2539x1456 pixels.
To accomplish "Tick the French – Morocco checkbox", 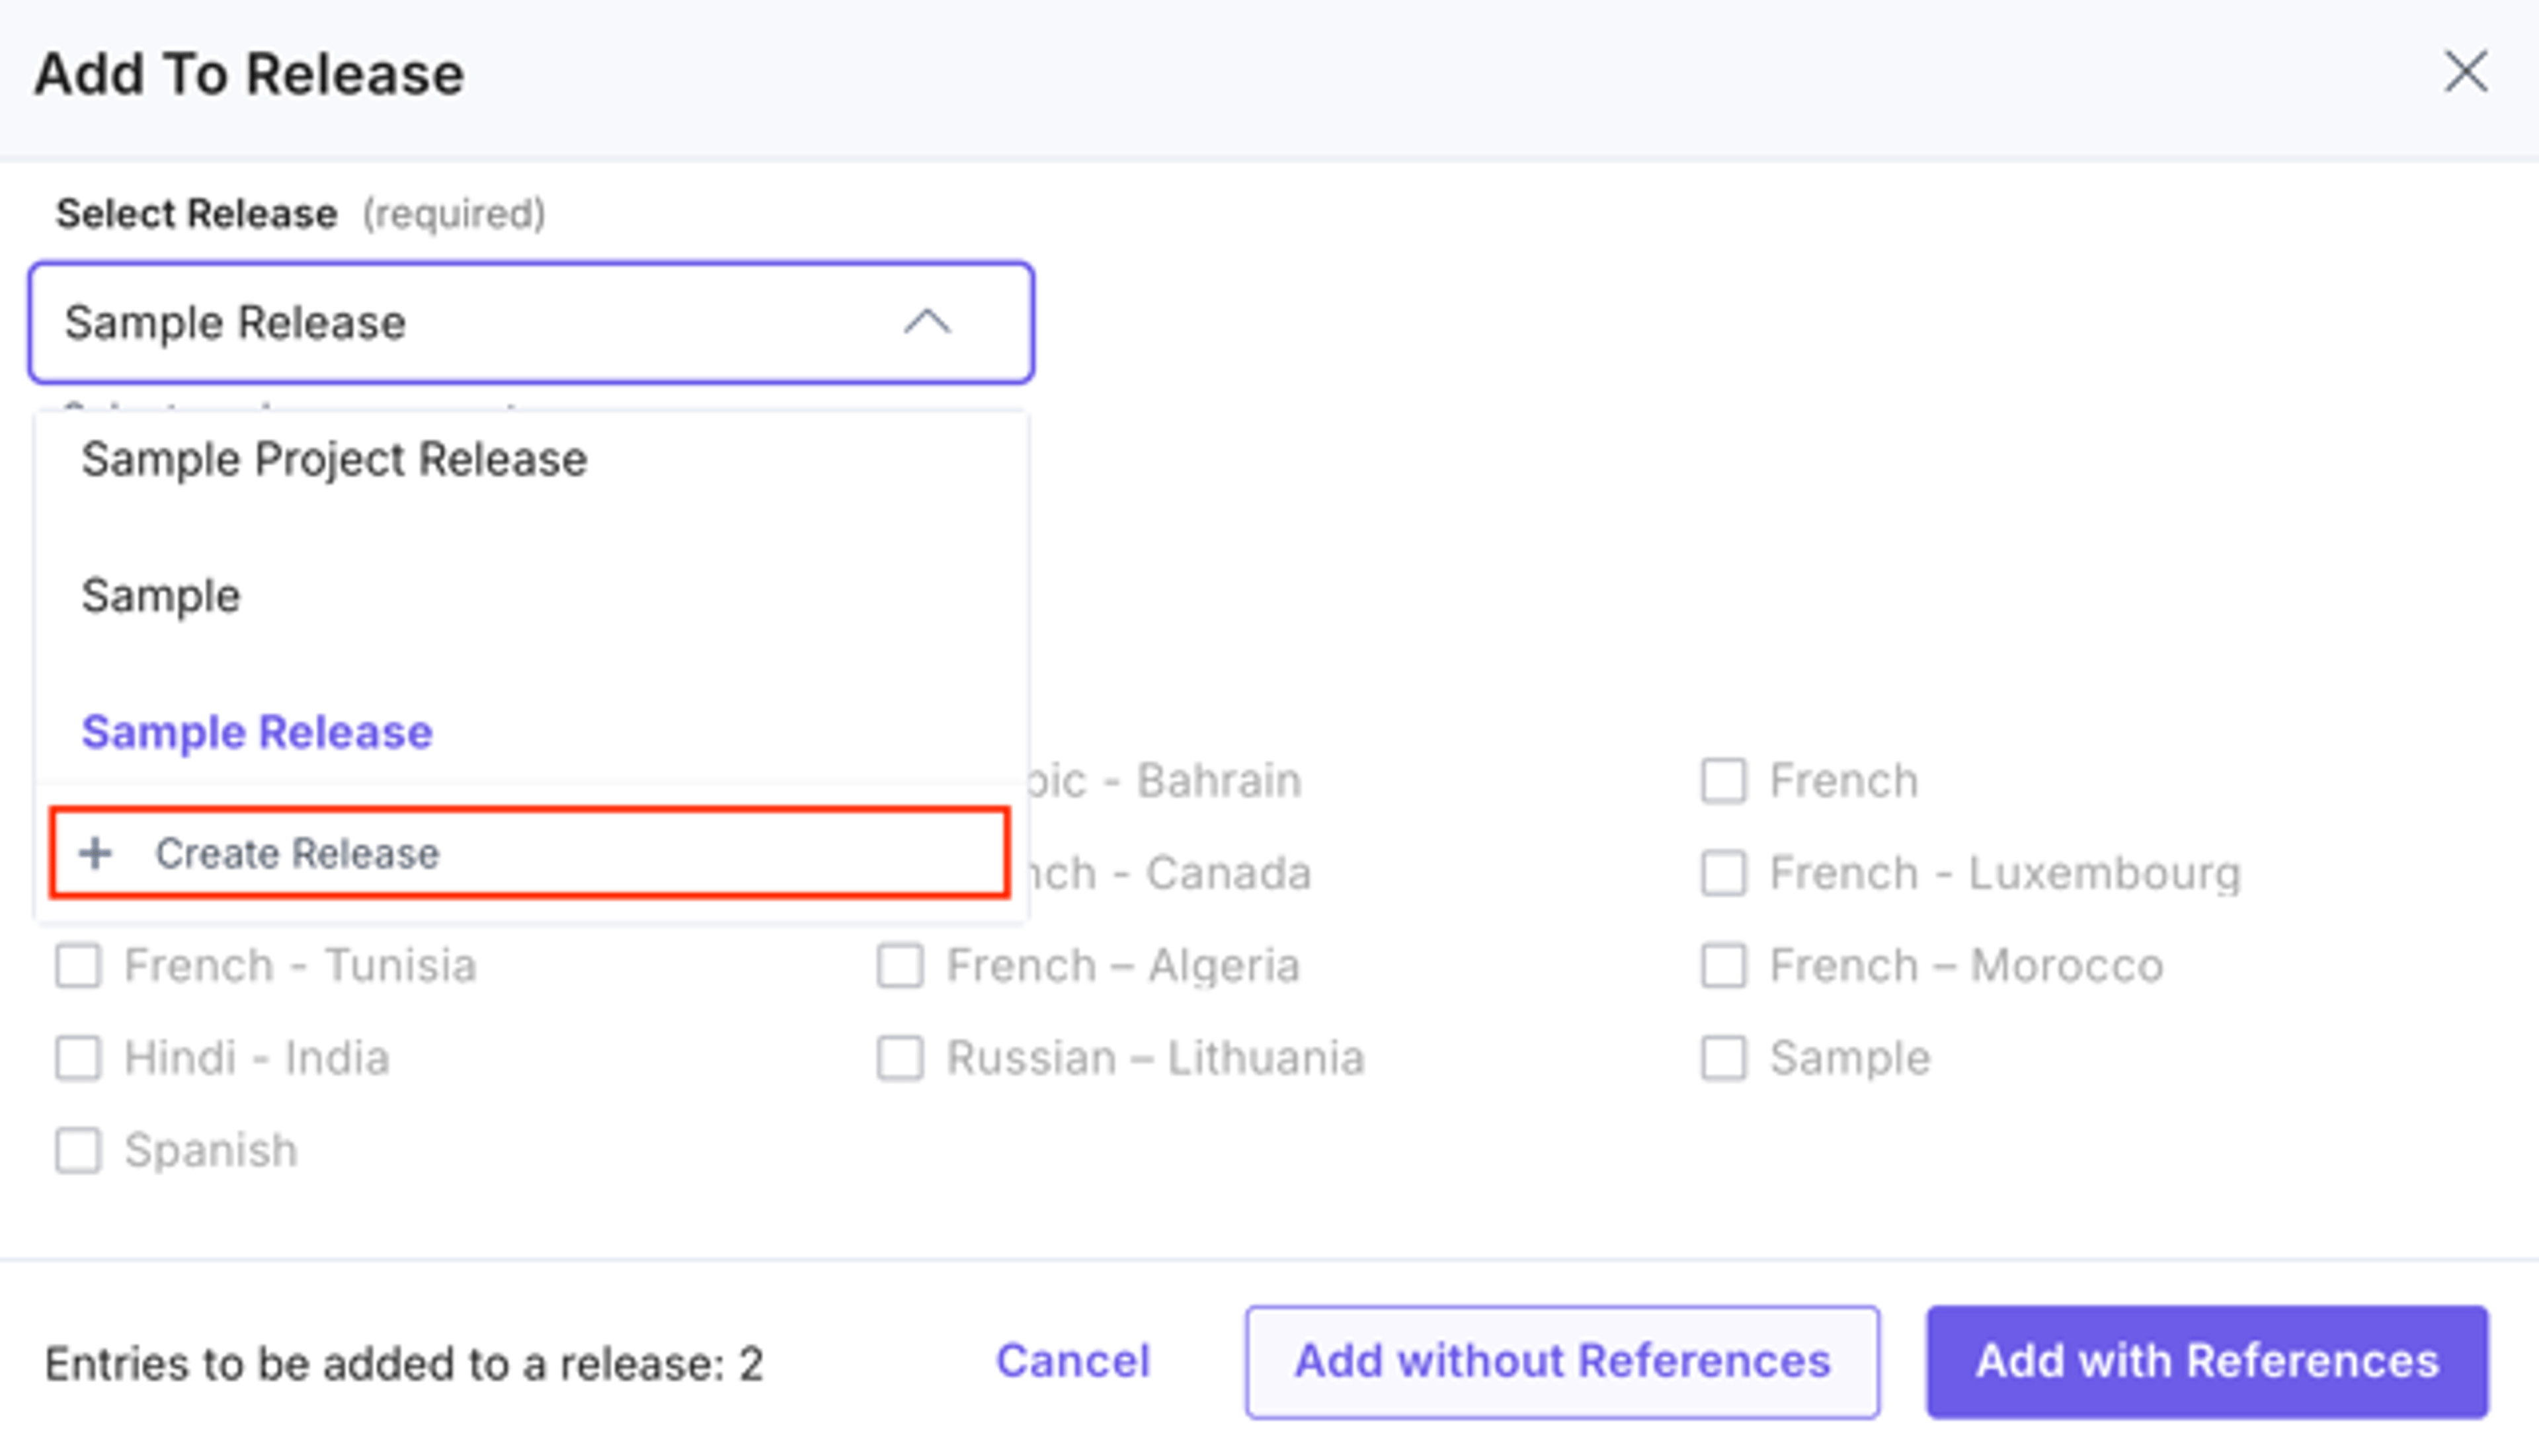I will (x=1723, y=965).
